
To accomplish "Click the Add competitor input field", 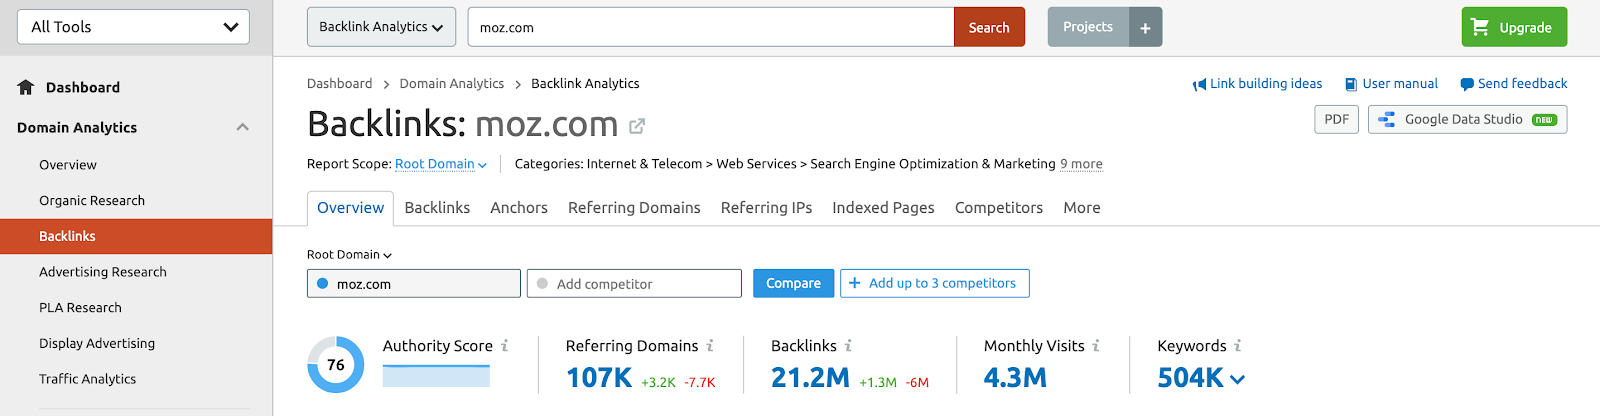I will (x=634, y=283).
